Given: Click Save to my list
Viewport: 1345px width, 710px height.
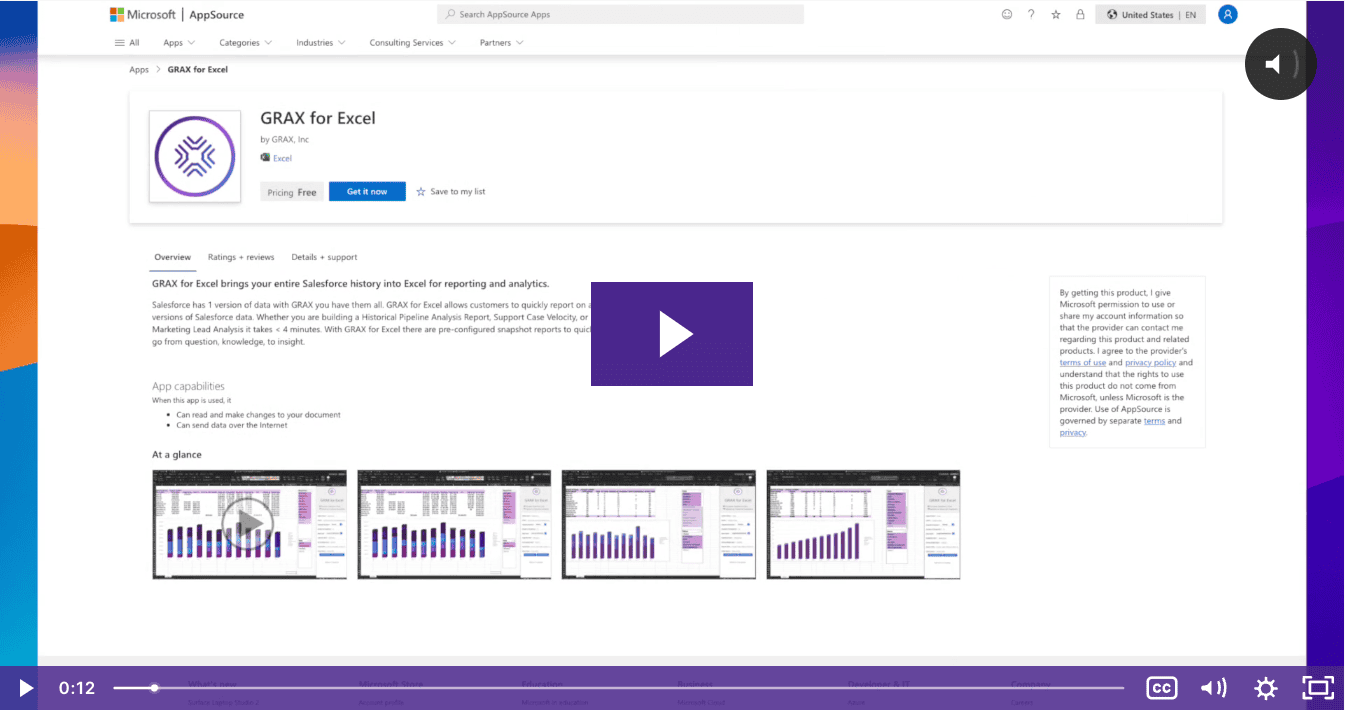Looking at the screenshot, I should [x=451, y=191].
